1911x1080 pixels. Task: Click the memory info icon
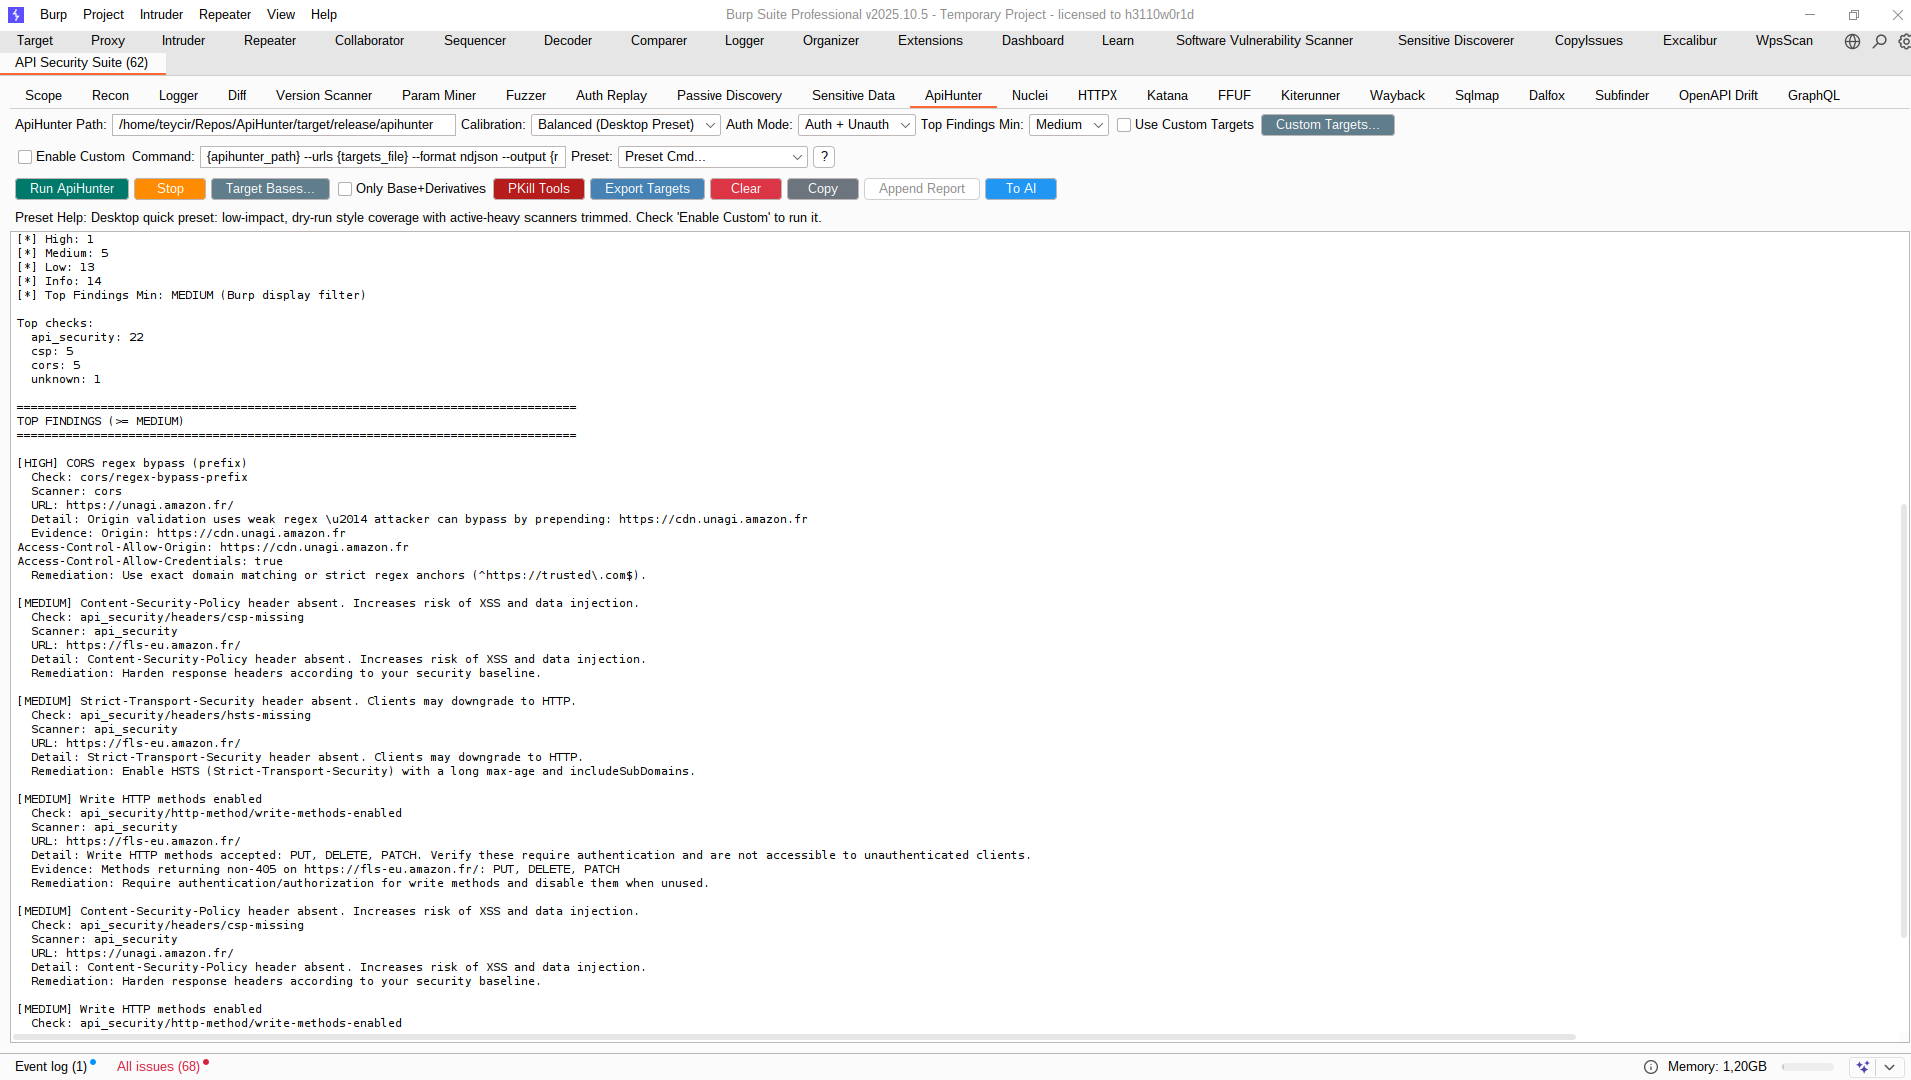(1651, 1067)
